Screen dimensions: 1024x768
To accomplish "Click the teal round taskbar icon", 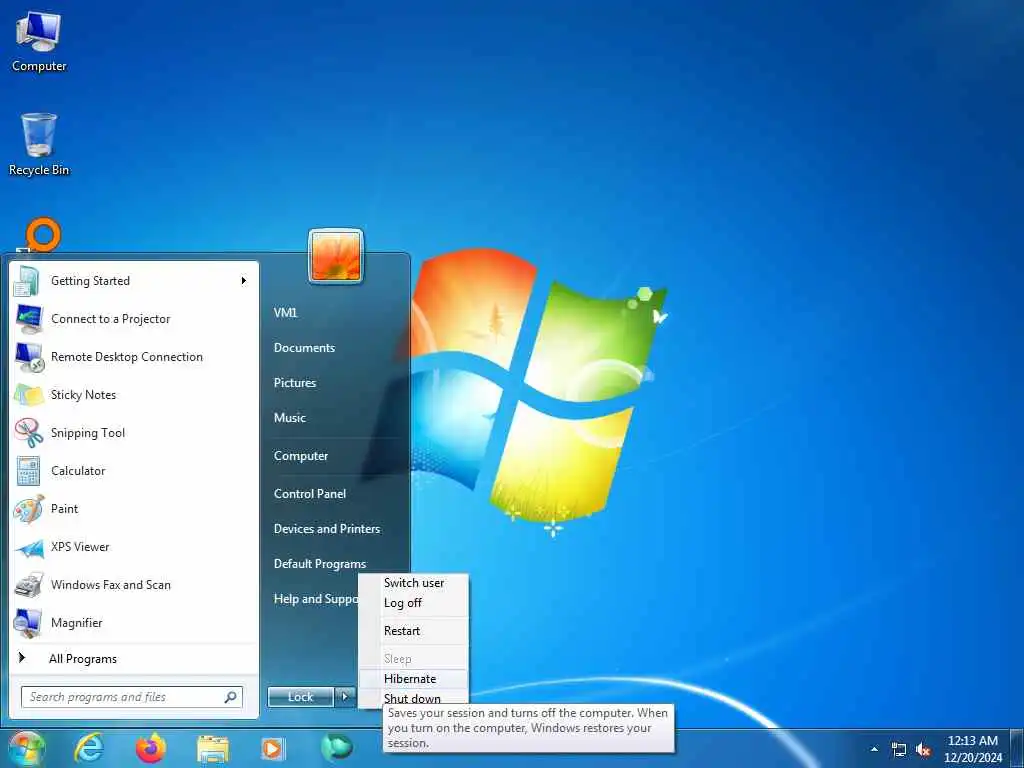I will pyautogui.click(x=337, y=748).
